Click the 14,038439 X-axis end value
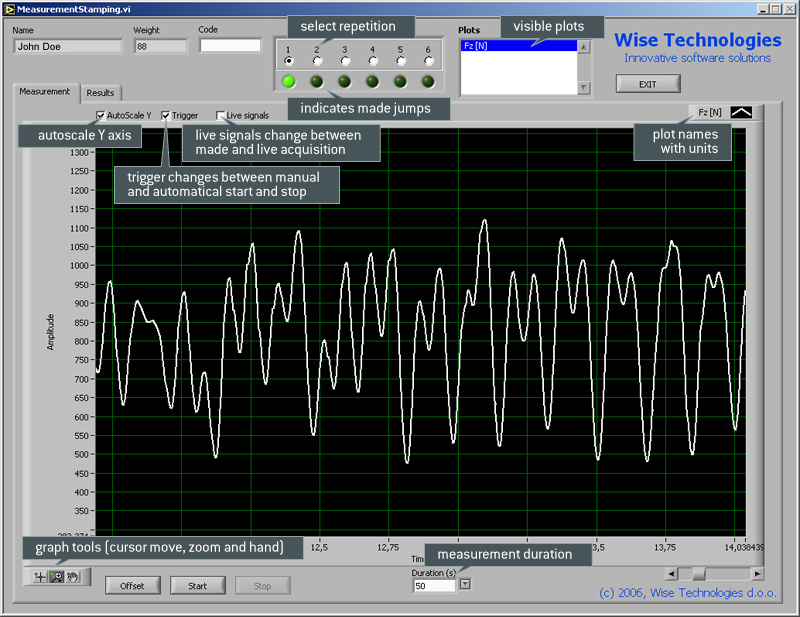The height and width of the screenshot is (617, 800). (745, 548)
